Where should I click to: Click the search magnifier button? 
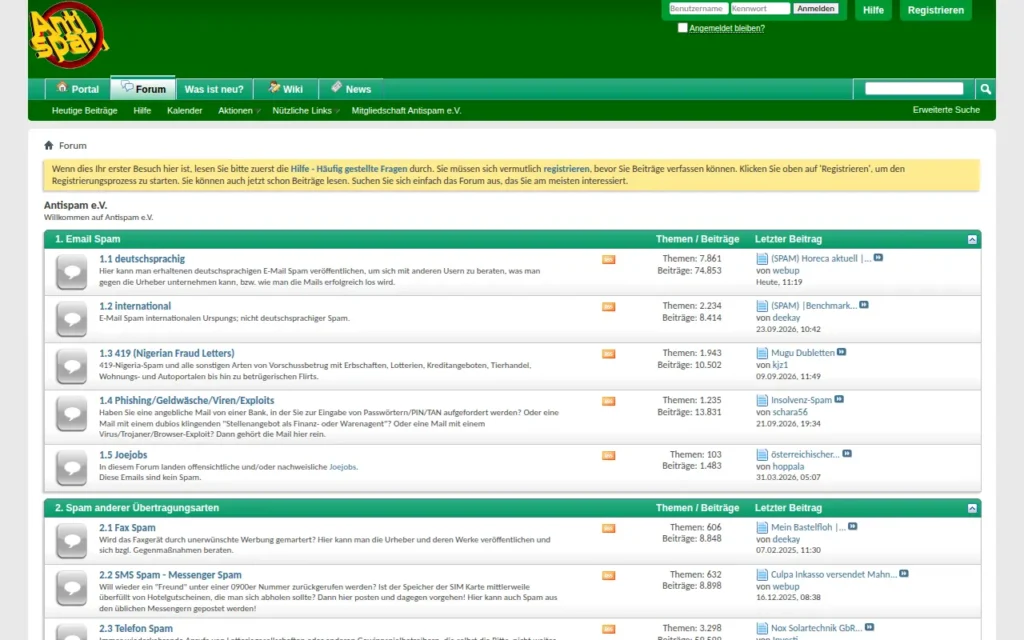click(x=985, y=89)
